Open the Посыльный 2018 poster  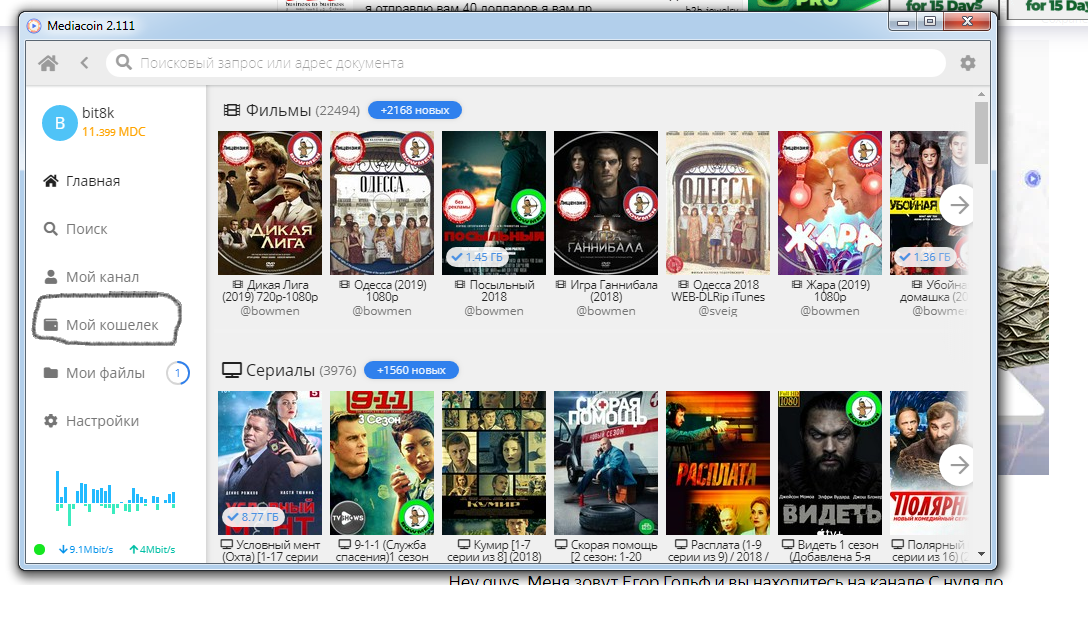click(x=494, y=203)
